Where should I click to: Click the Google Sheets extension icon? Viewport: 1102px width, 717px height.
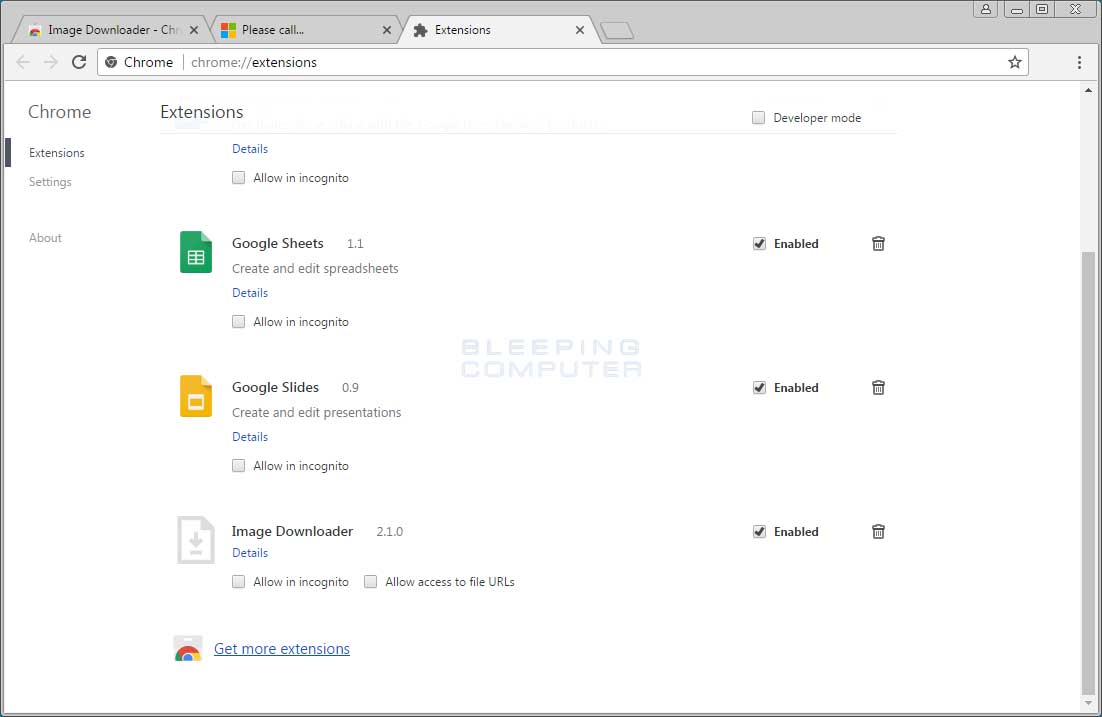pyautogui.click(x=195, y=252)
